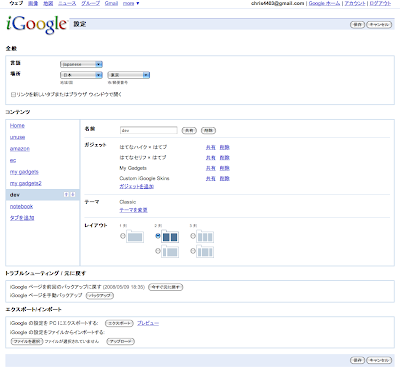The height and width of the screenshot is (378, 400).
Task: Click the share button beside the name field
Action: coord(189,130)
